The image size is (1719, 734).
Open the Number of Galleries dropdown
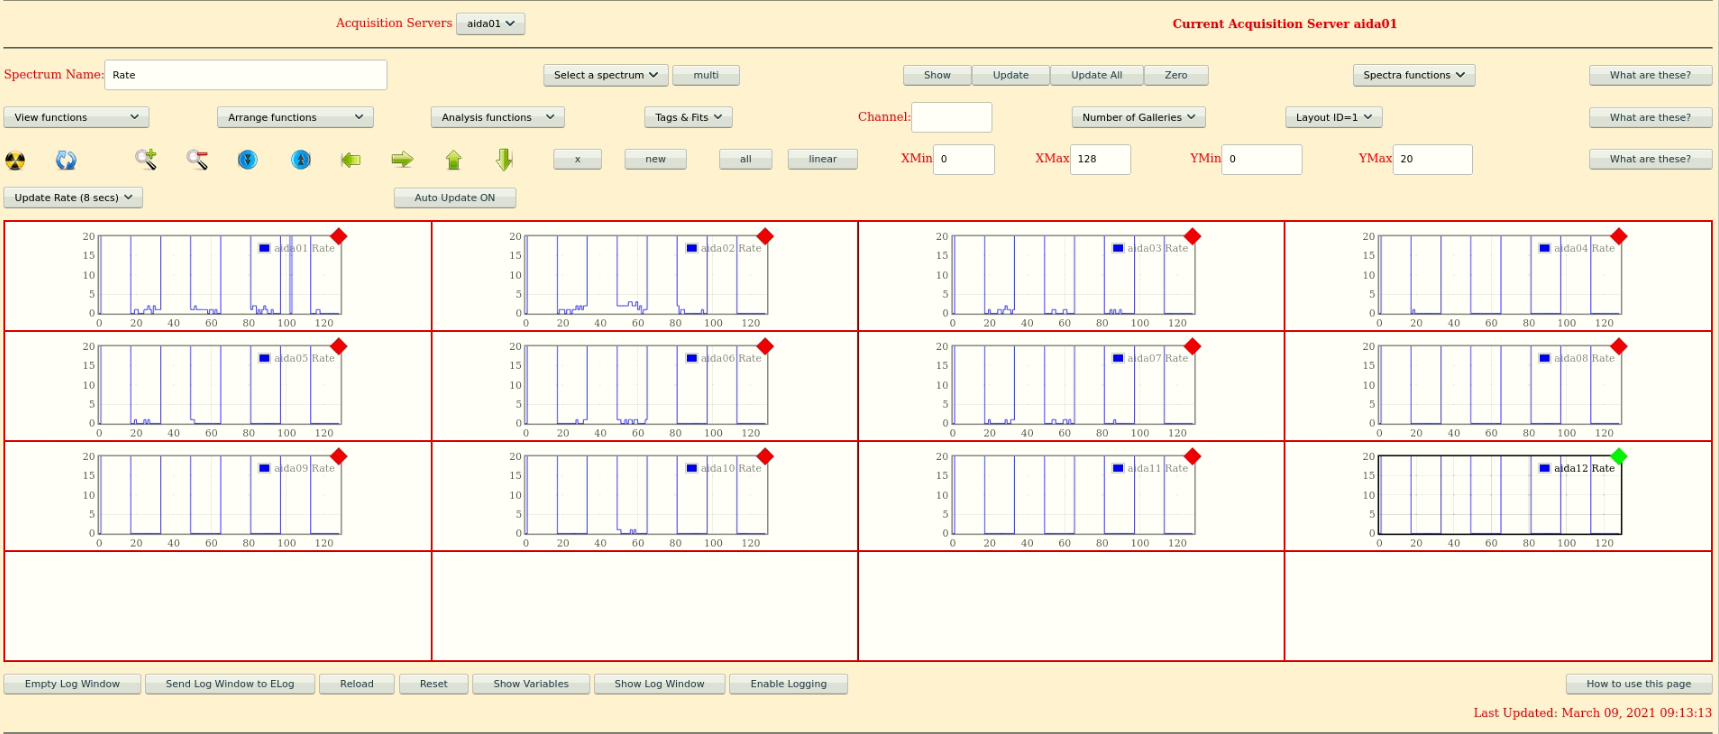pyautogui.click(x=1138, y=117)
